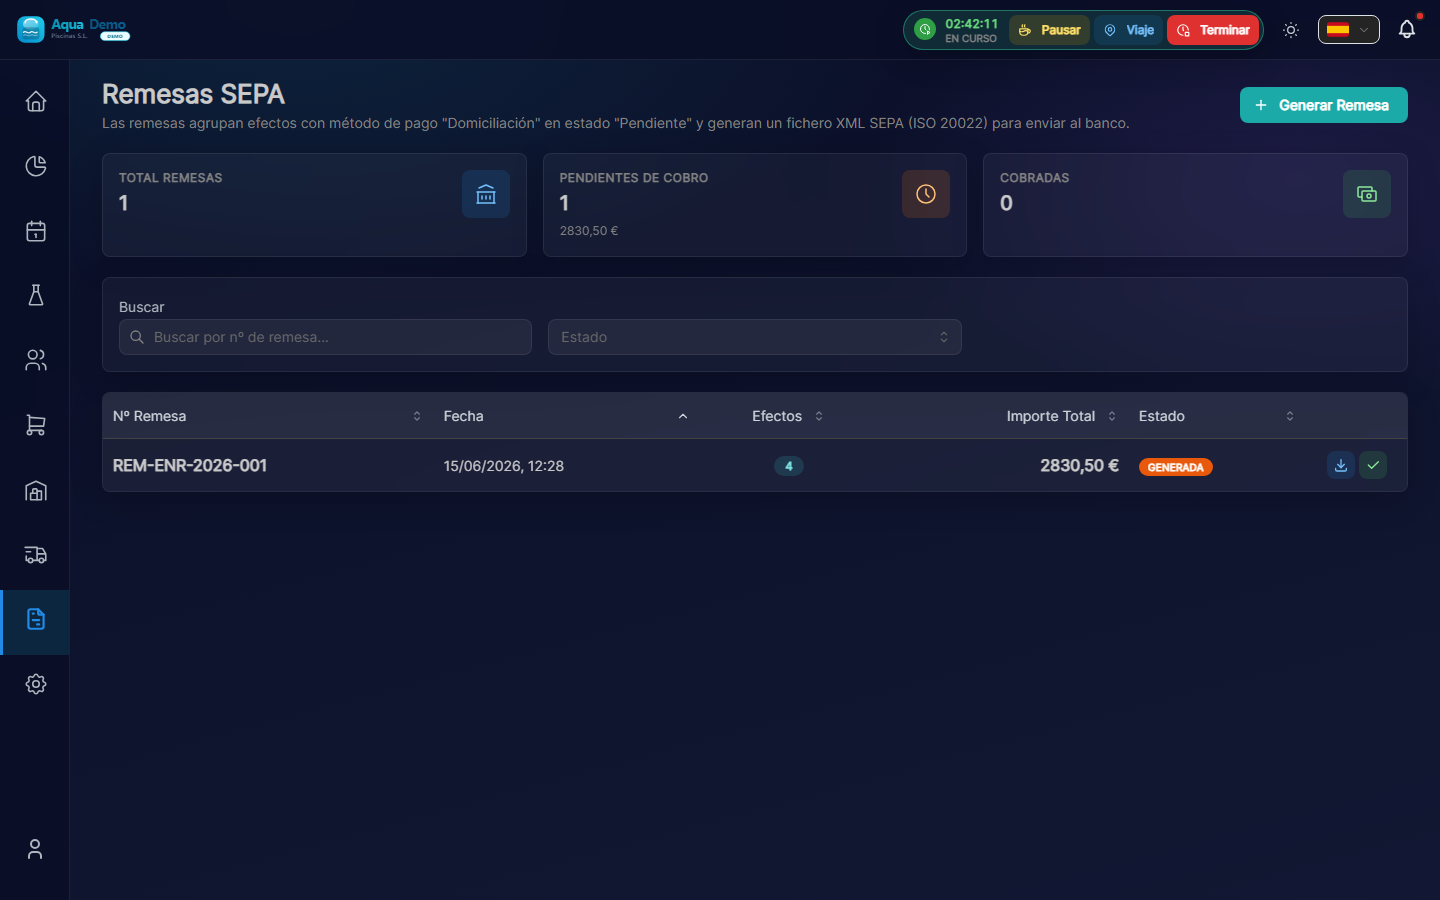Image resolution: width=1440 pixels, height=900 pixels.
Task: Open the lab flask section in sidebar
Action: click(x=36, y=295)
